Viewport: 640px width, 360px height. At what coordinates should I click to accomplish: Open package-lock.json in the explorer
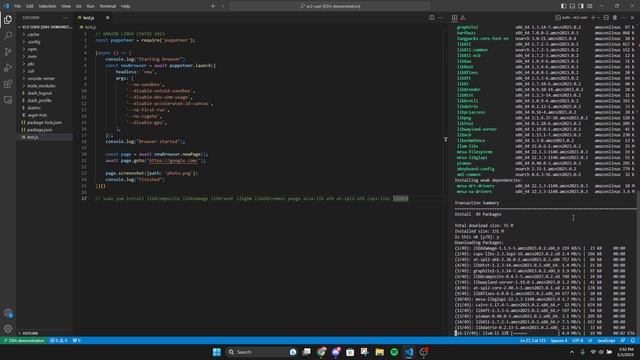click(x=45, y=122)
